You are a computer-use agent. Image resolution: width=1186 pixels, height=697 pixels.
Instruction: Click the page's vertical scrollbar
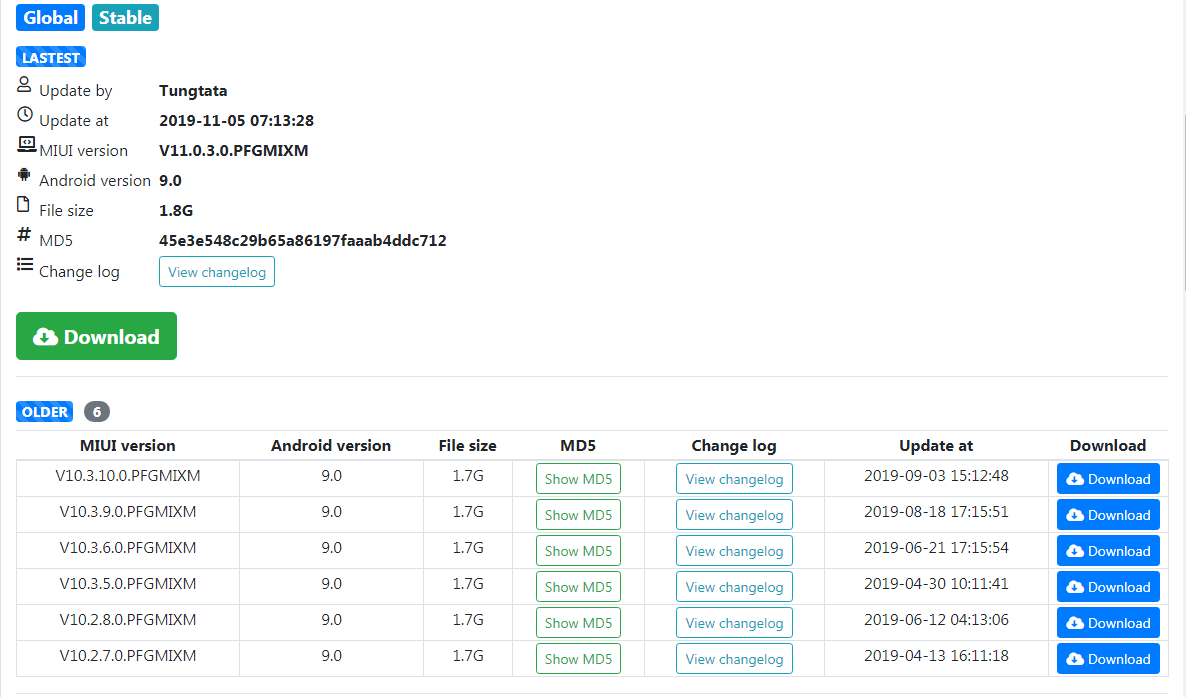(1184, 203)
